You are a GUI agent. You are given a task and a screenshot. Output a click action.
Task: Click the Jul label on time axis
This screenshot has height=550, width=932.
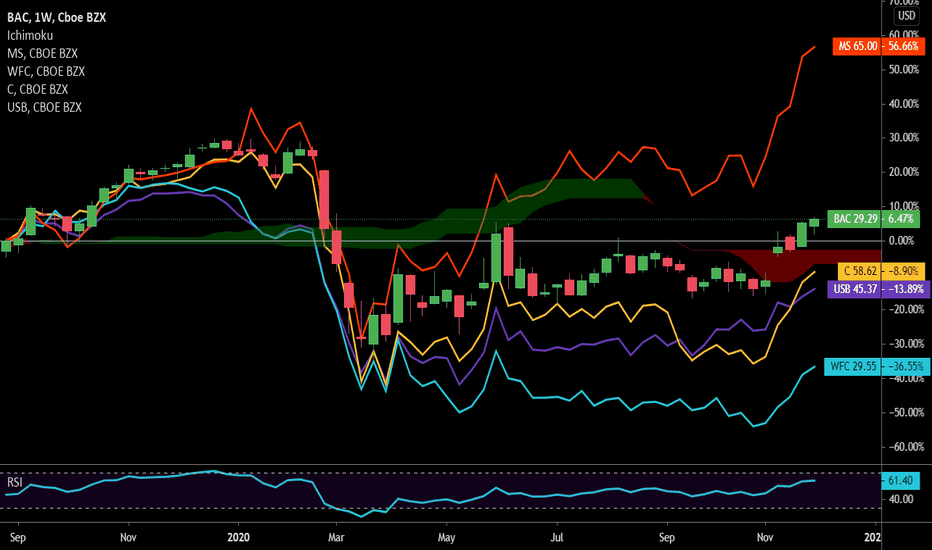point(557,538)
